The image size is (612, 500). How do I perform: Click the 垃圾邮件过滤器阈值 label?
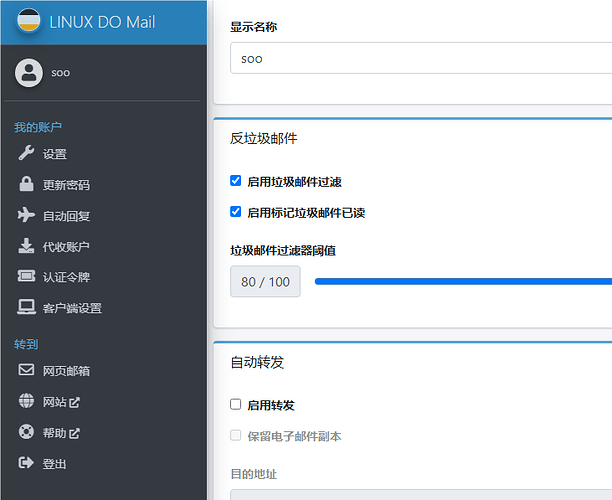click(283, 251)
